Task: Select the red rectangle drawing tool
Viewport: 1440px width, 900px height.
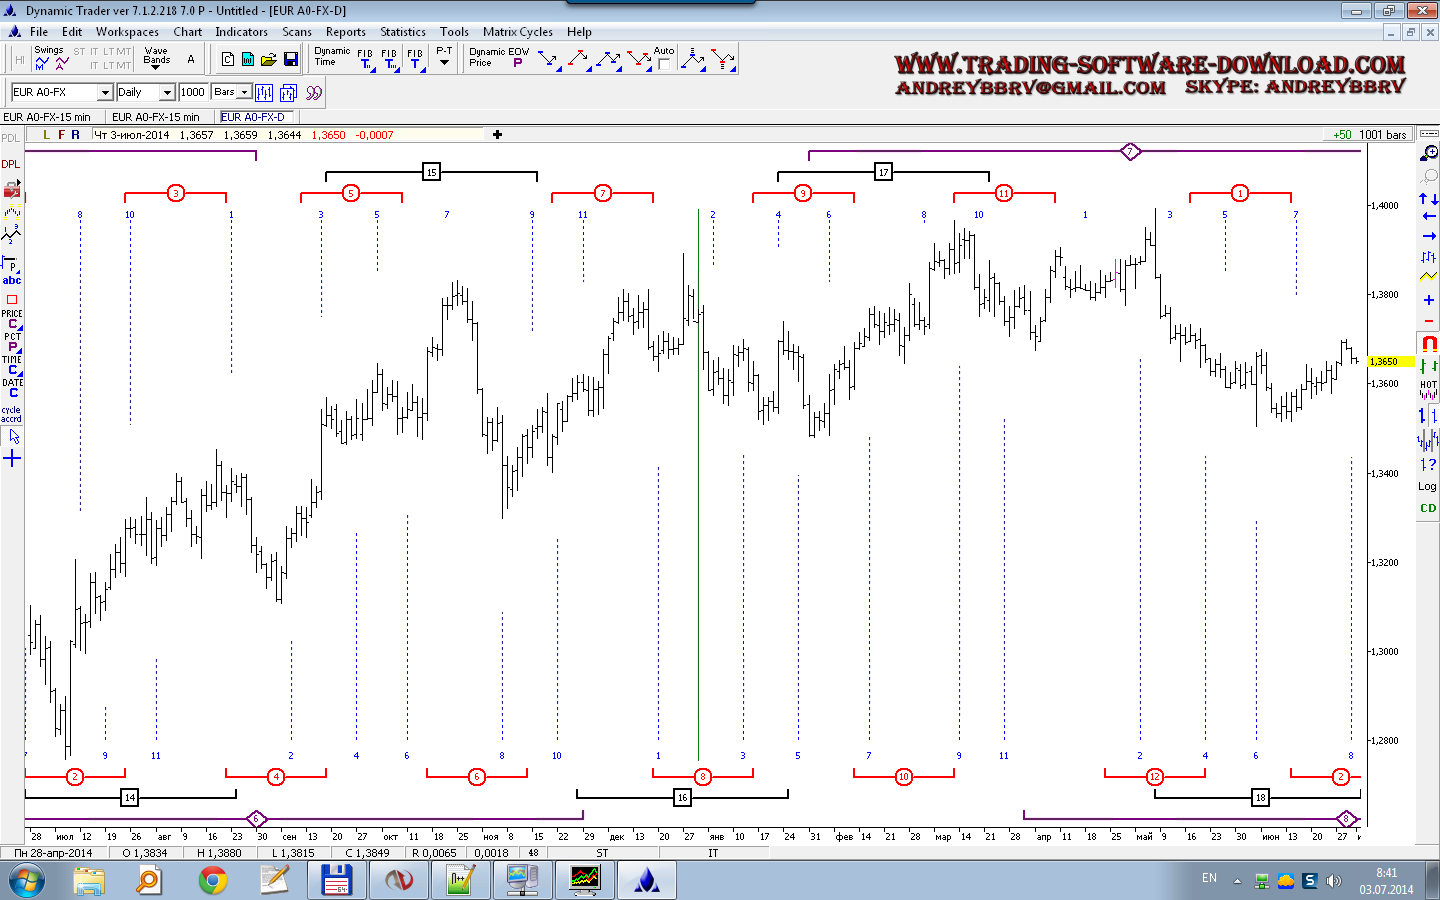Action: coord(12,299)
